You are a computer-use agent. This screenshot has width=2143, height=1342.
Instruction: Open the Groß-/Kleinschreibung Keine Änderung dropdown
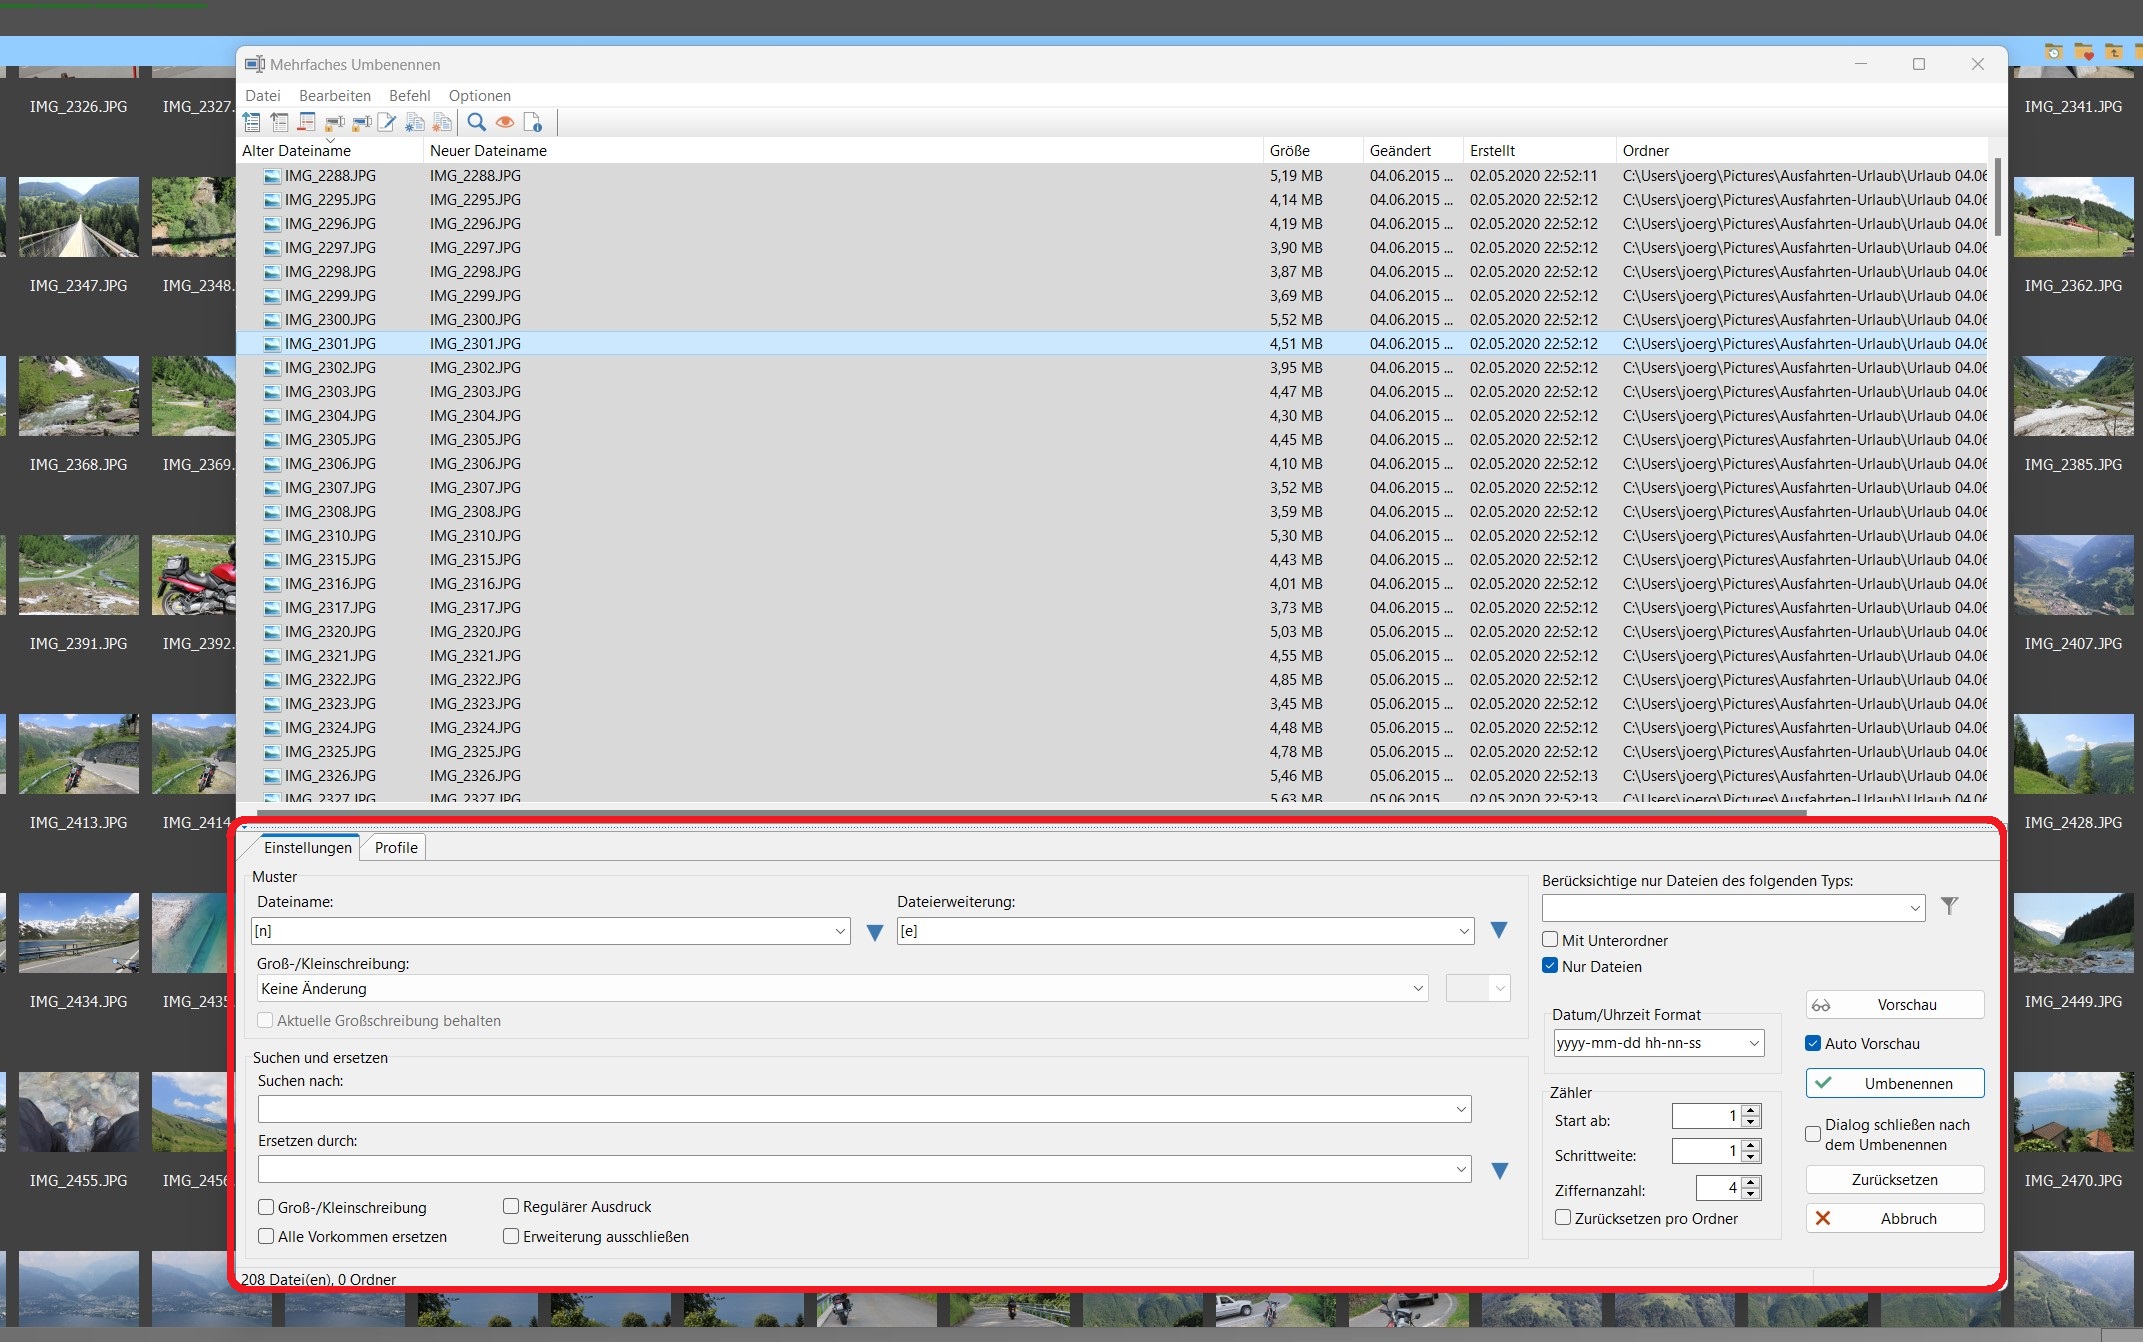point(1417,988)
